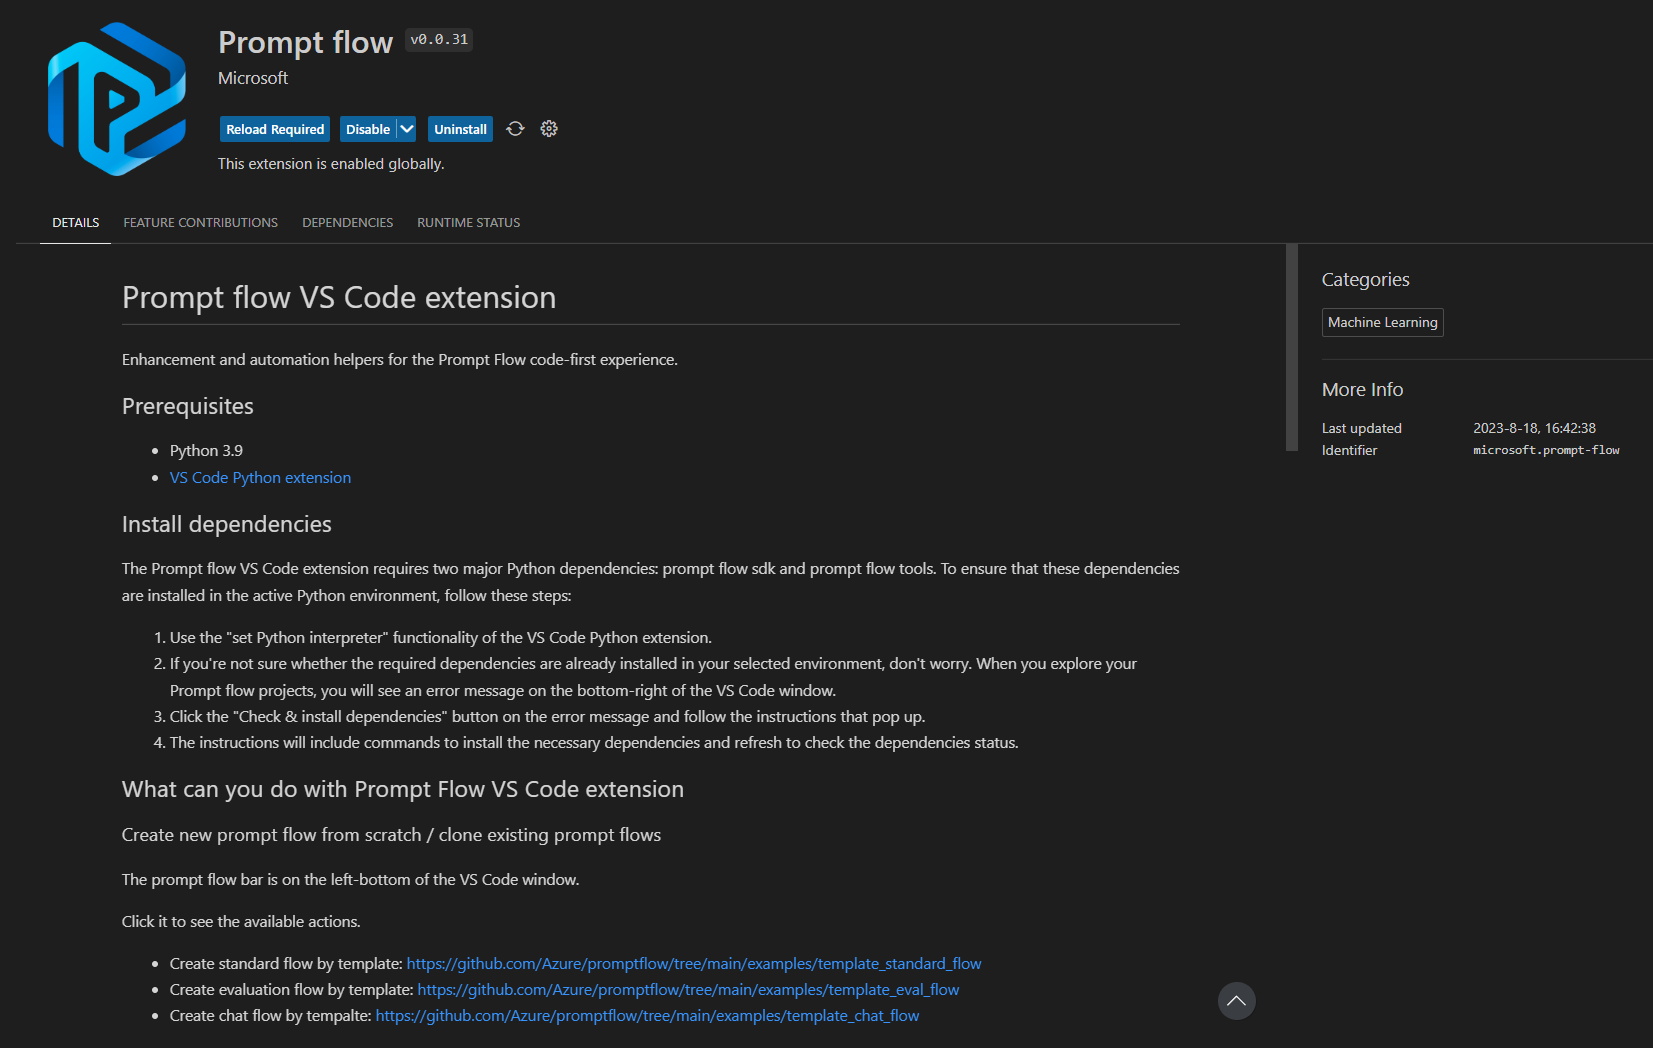The height and width of the screenshot is (1048, 1653).
Task: Open the template_eval_flow GitHub link
Action: 688,990
